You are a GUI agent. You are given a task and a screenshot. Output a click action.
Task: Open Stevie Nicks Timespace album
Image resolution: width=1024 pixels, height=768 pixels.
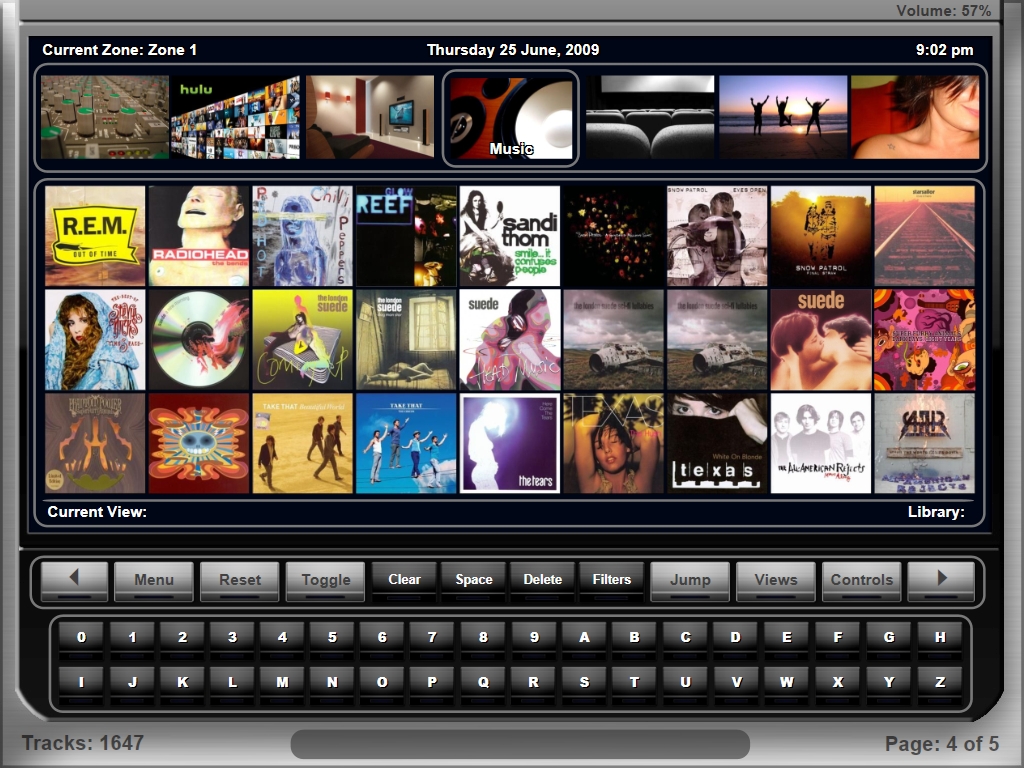(x=95, y=340)
